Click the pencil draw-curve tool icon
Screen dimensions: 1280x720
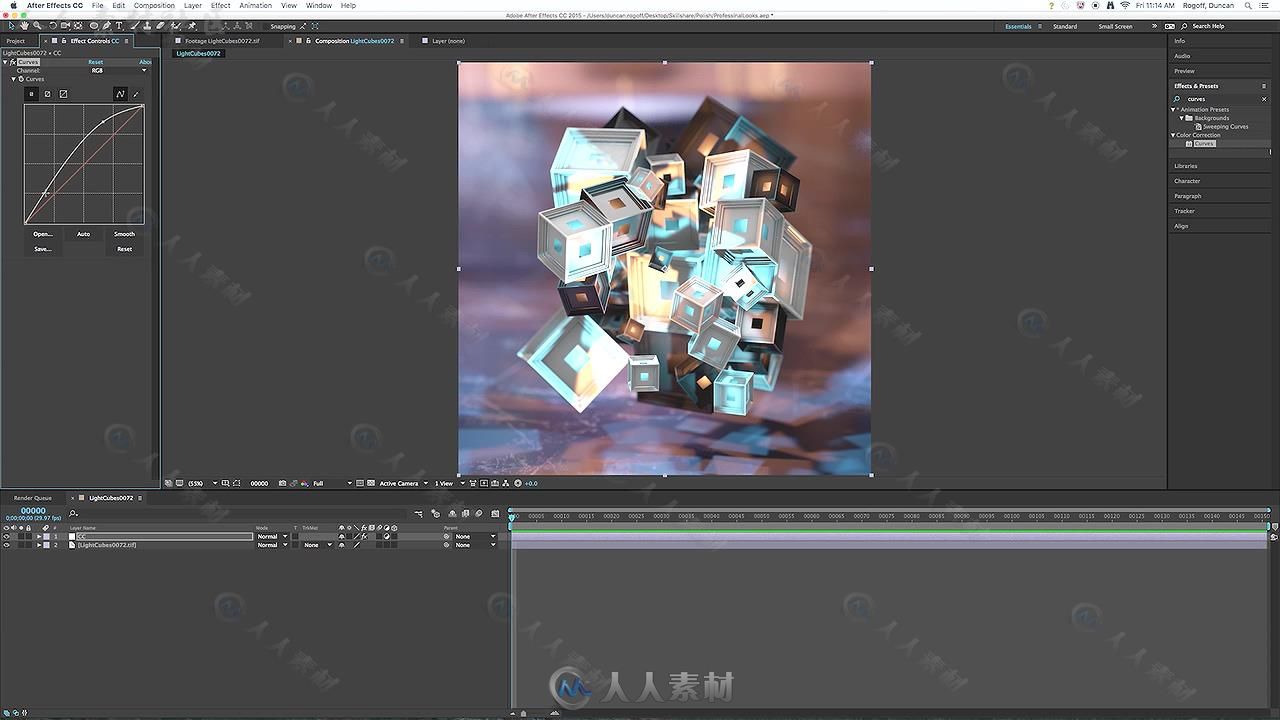coord(136,94)
